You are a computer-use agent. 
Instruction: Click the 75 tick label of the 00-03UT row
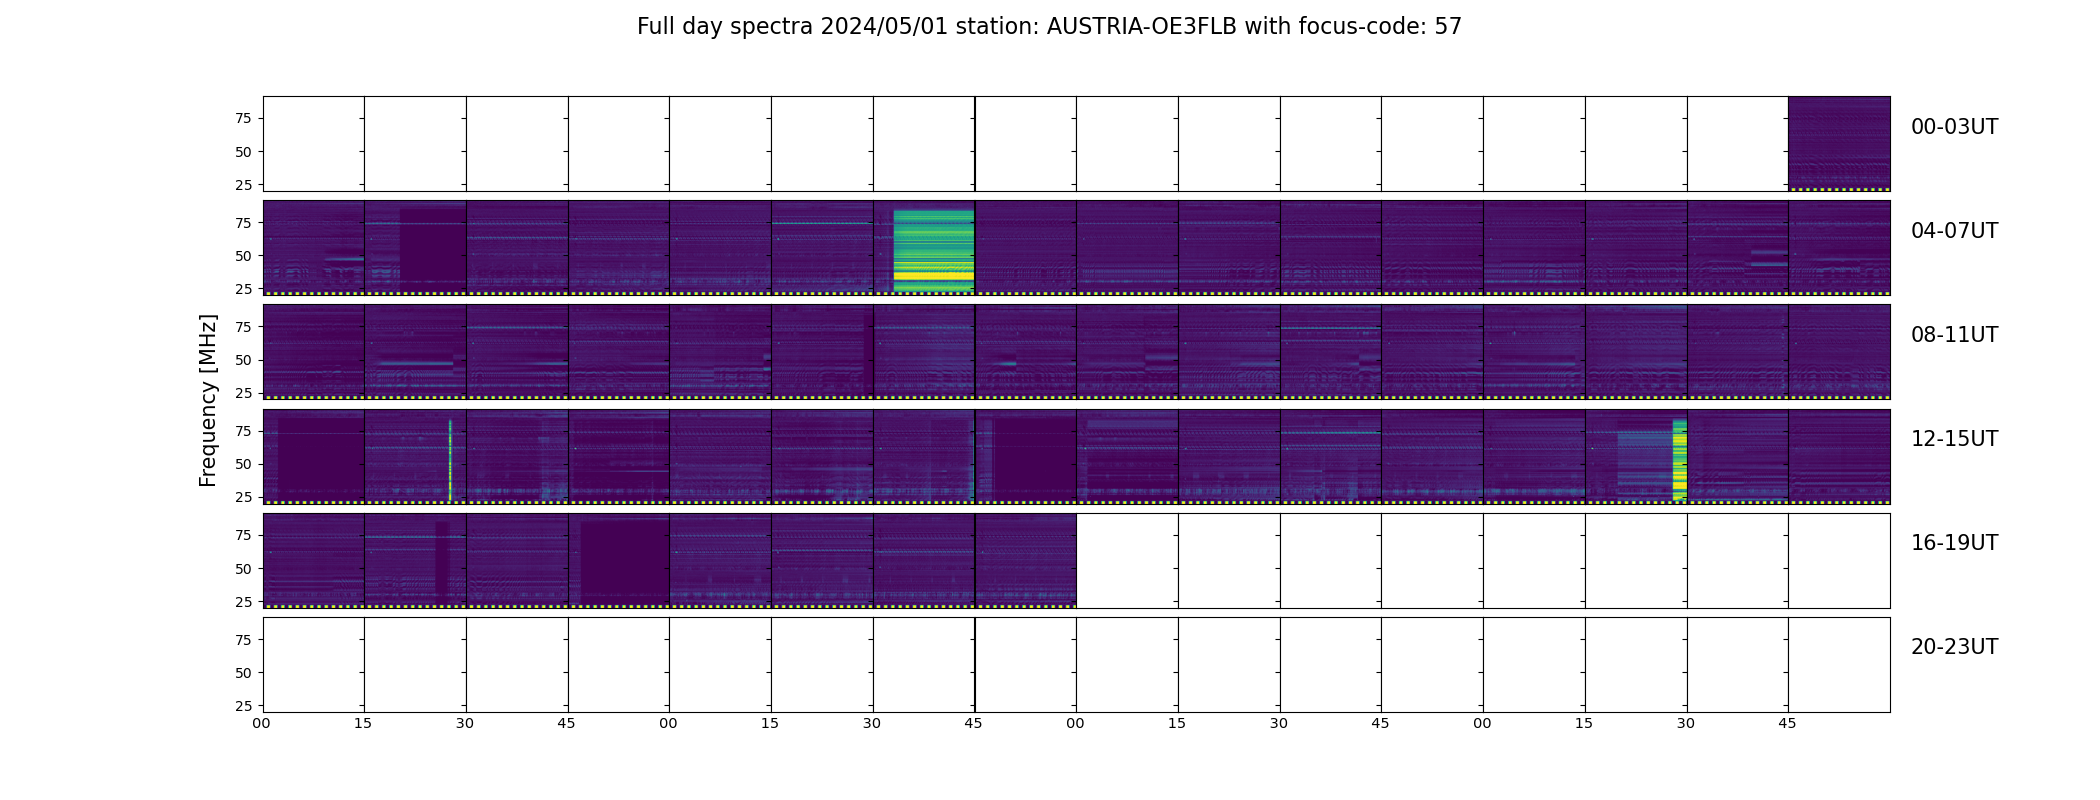(x=243, y=118)
